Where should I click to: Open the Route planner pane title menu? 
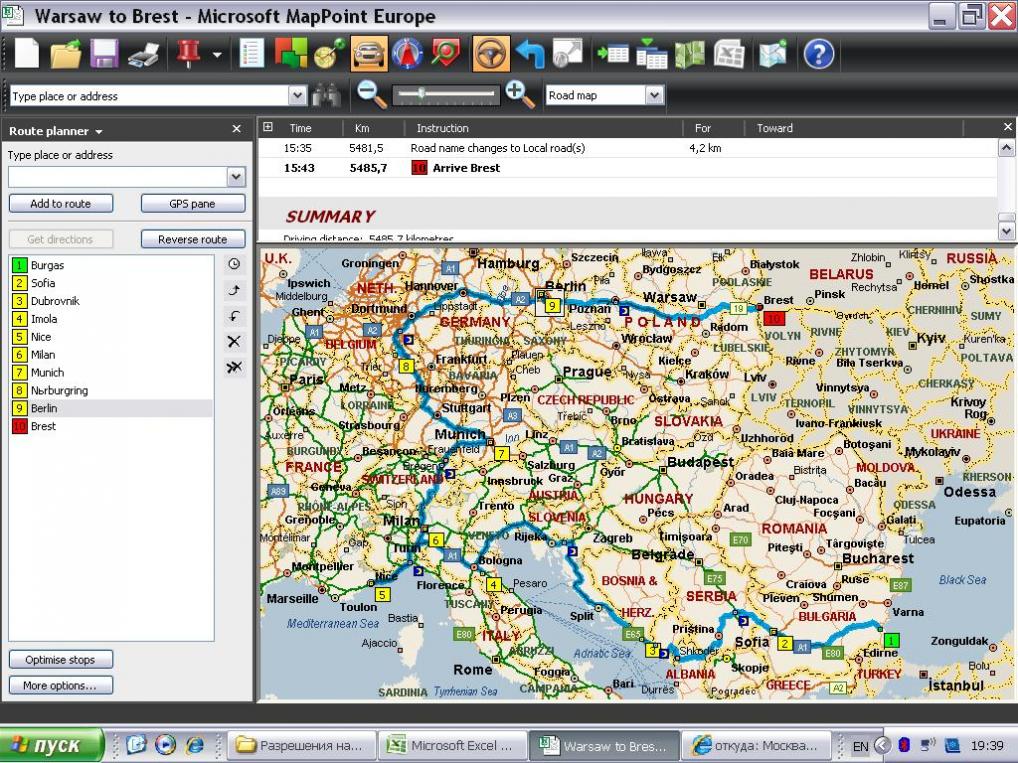pos(55,131)
